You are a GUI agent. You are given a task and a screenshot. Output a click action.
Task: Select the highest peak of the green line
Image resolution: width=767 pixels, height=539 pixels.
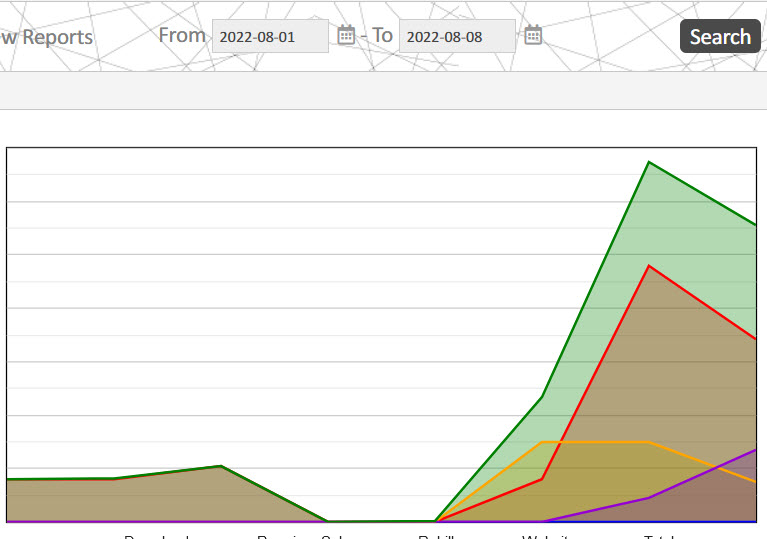[649, 162]
